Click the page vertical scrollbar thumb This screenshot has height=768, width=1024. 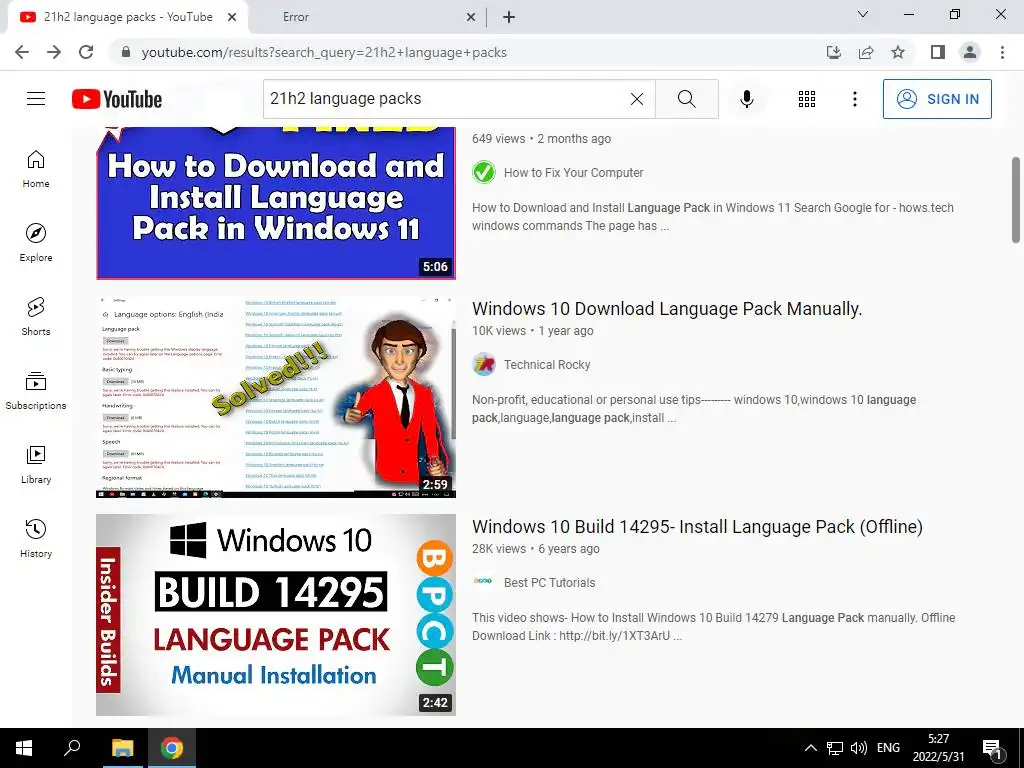pyautogui.click(x=1016, y=200)
